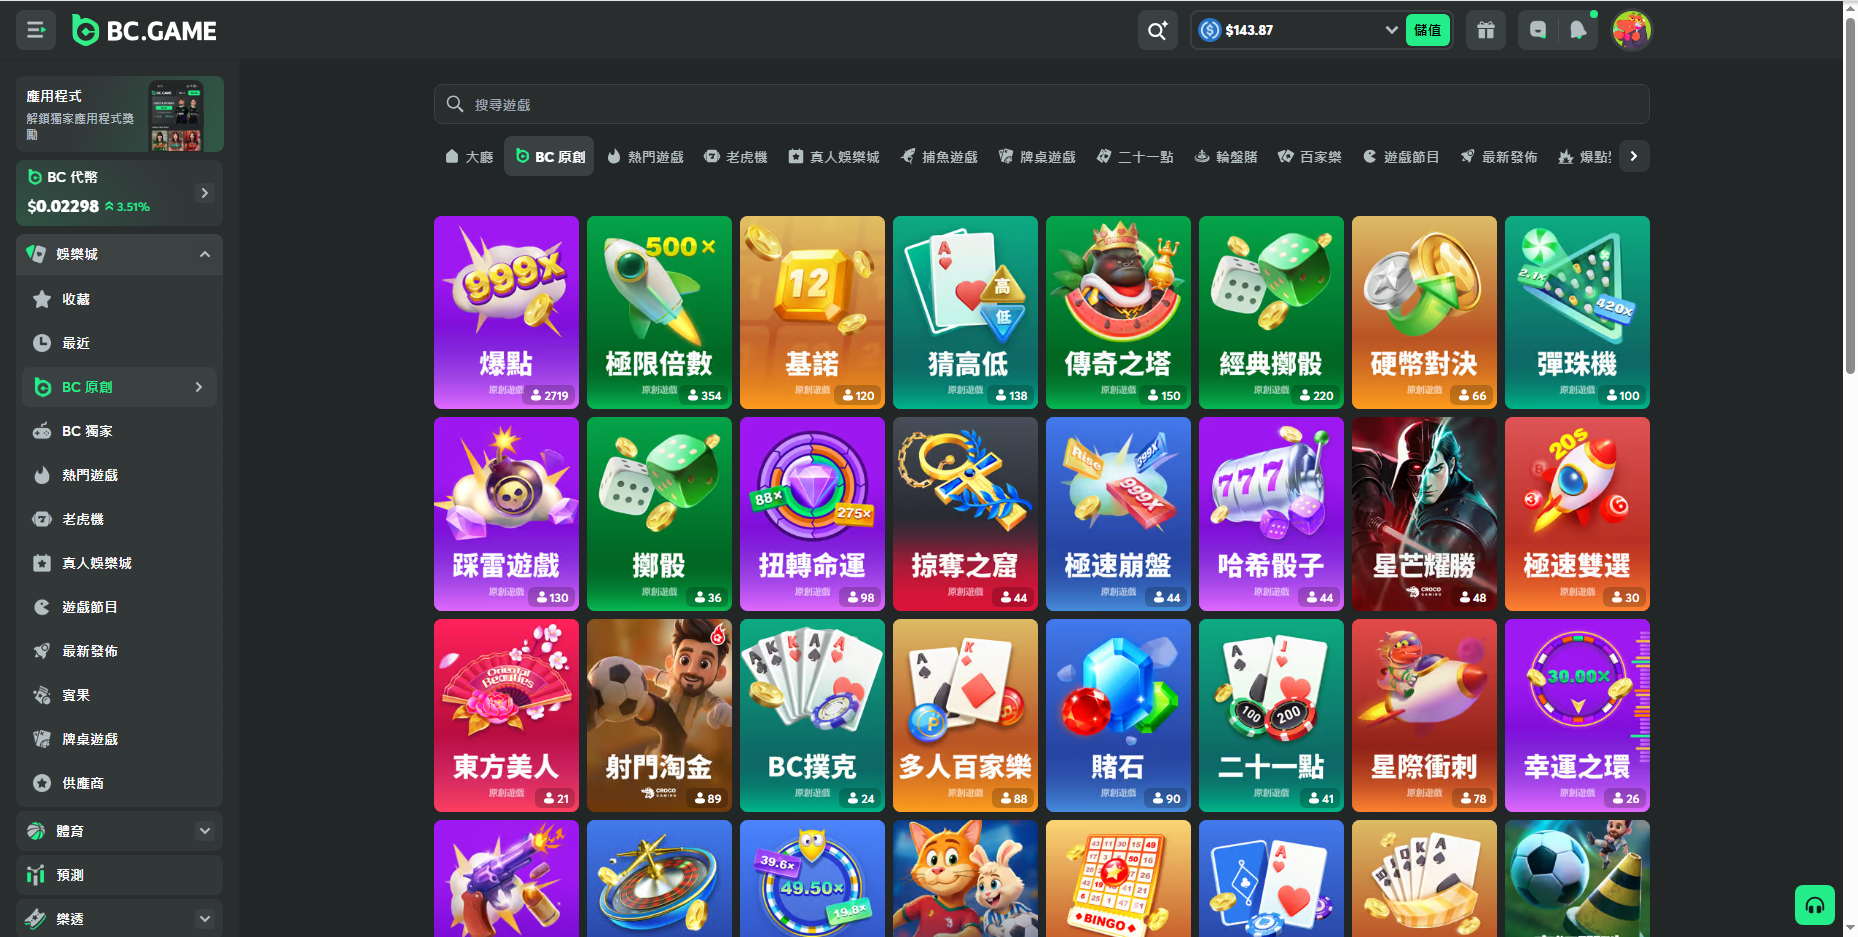Viewport: 1858px width, 937px height.
Task: Click the 儲值 deposit button
Action: tap(1428, 30)
